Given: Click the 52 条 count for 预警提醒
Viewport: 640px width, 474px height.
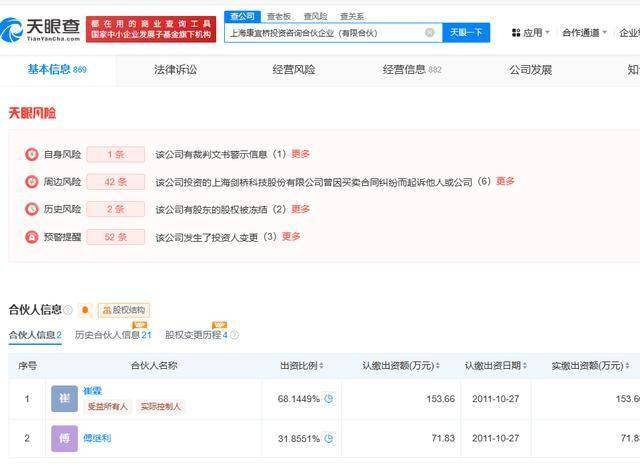Looking at the screenshot, I should [116, 237].
